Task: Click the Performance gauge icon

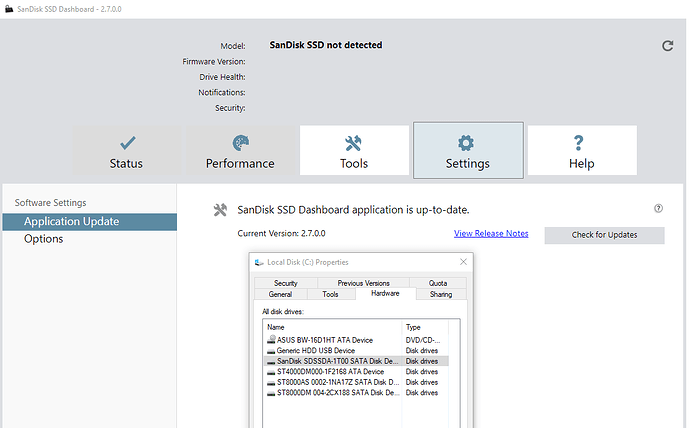Action: pyautogui.click(x=241, y=143)
